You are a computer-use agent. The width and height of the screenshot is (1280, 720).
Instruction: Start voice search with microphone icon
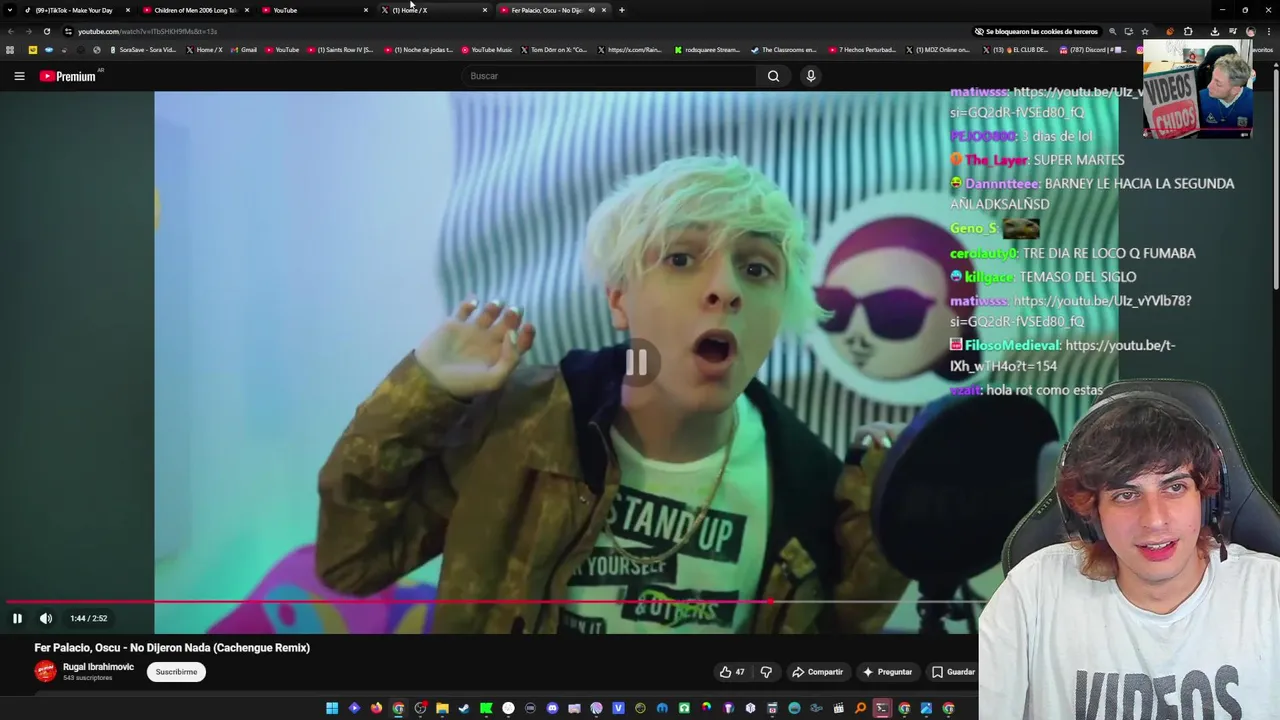[x=811, y=76]
